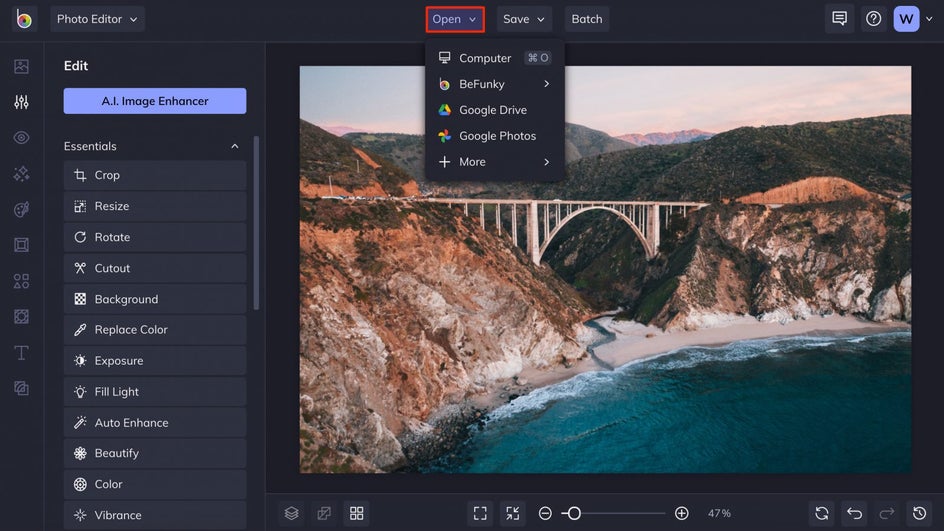This screenshot has height=531, width=944.
Task: Collapse the Essentials section
Action: pyautogui.click(x=235, y=146)
